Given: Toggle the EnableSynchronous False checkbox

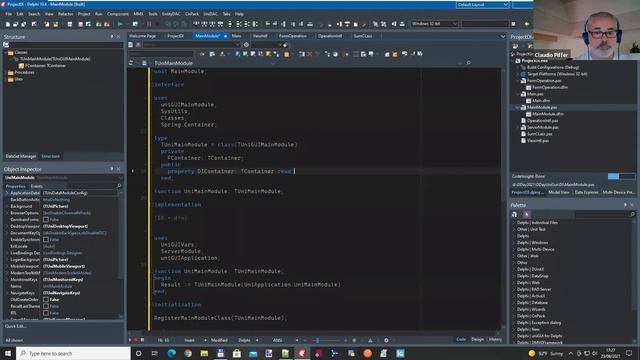Looking at the screenshot, I should 46,240.
